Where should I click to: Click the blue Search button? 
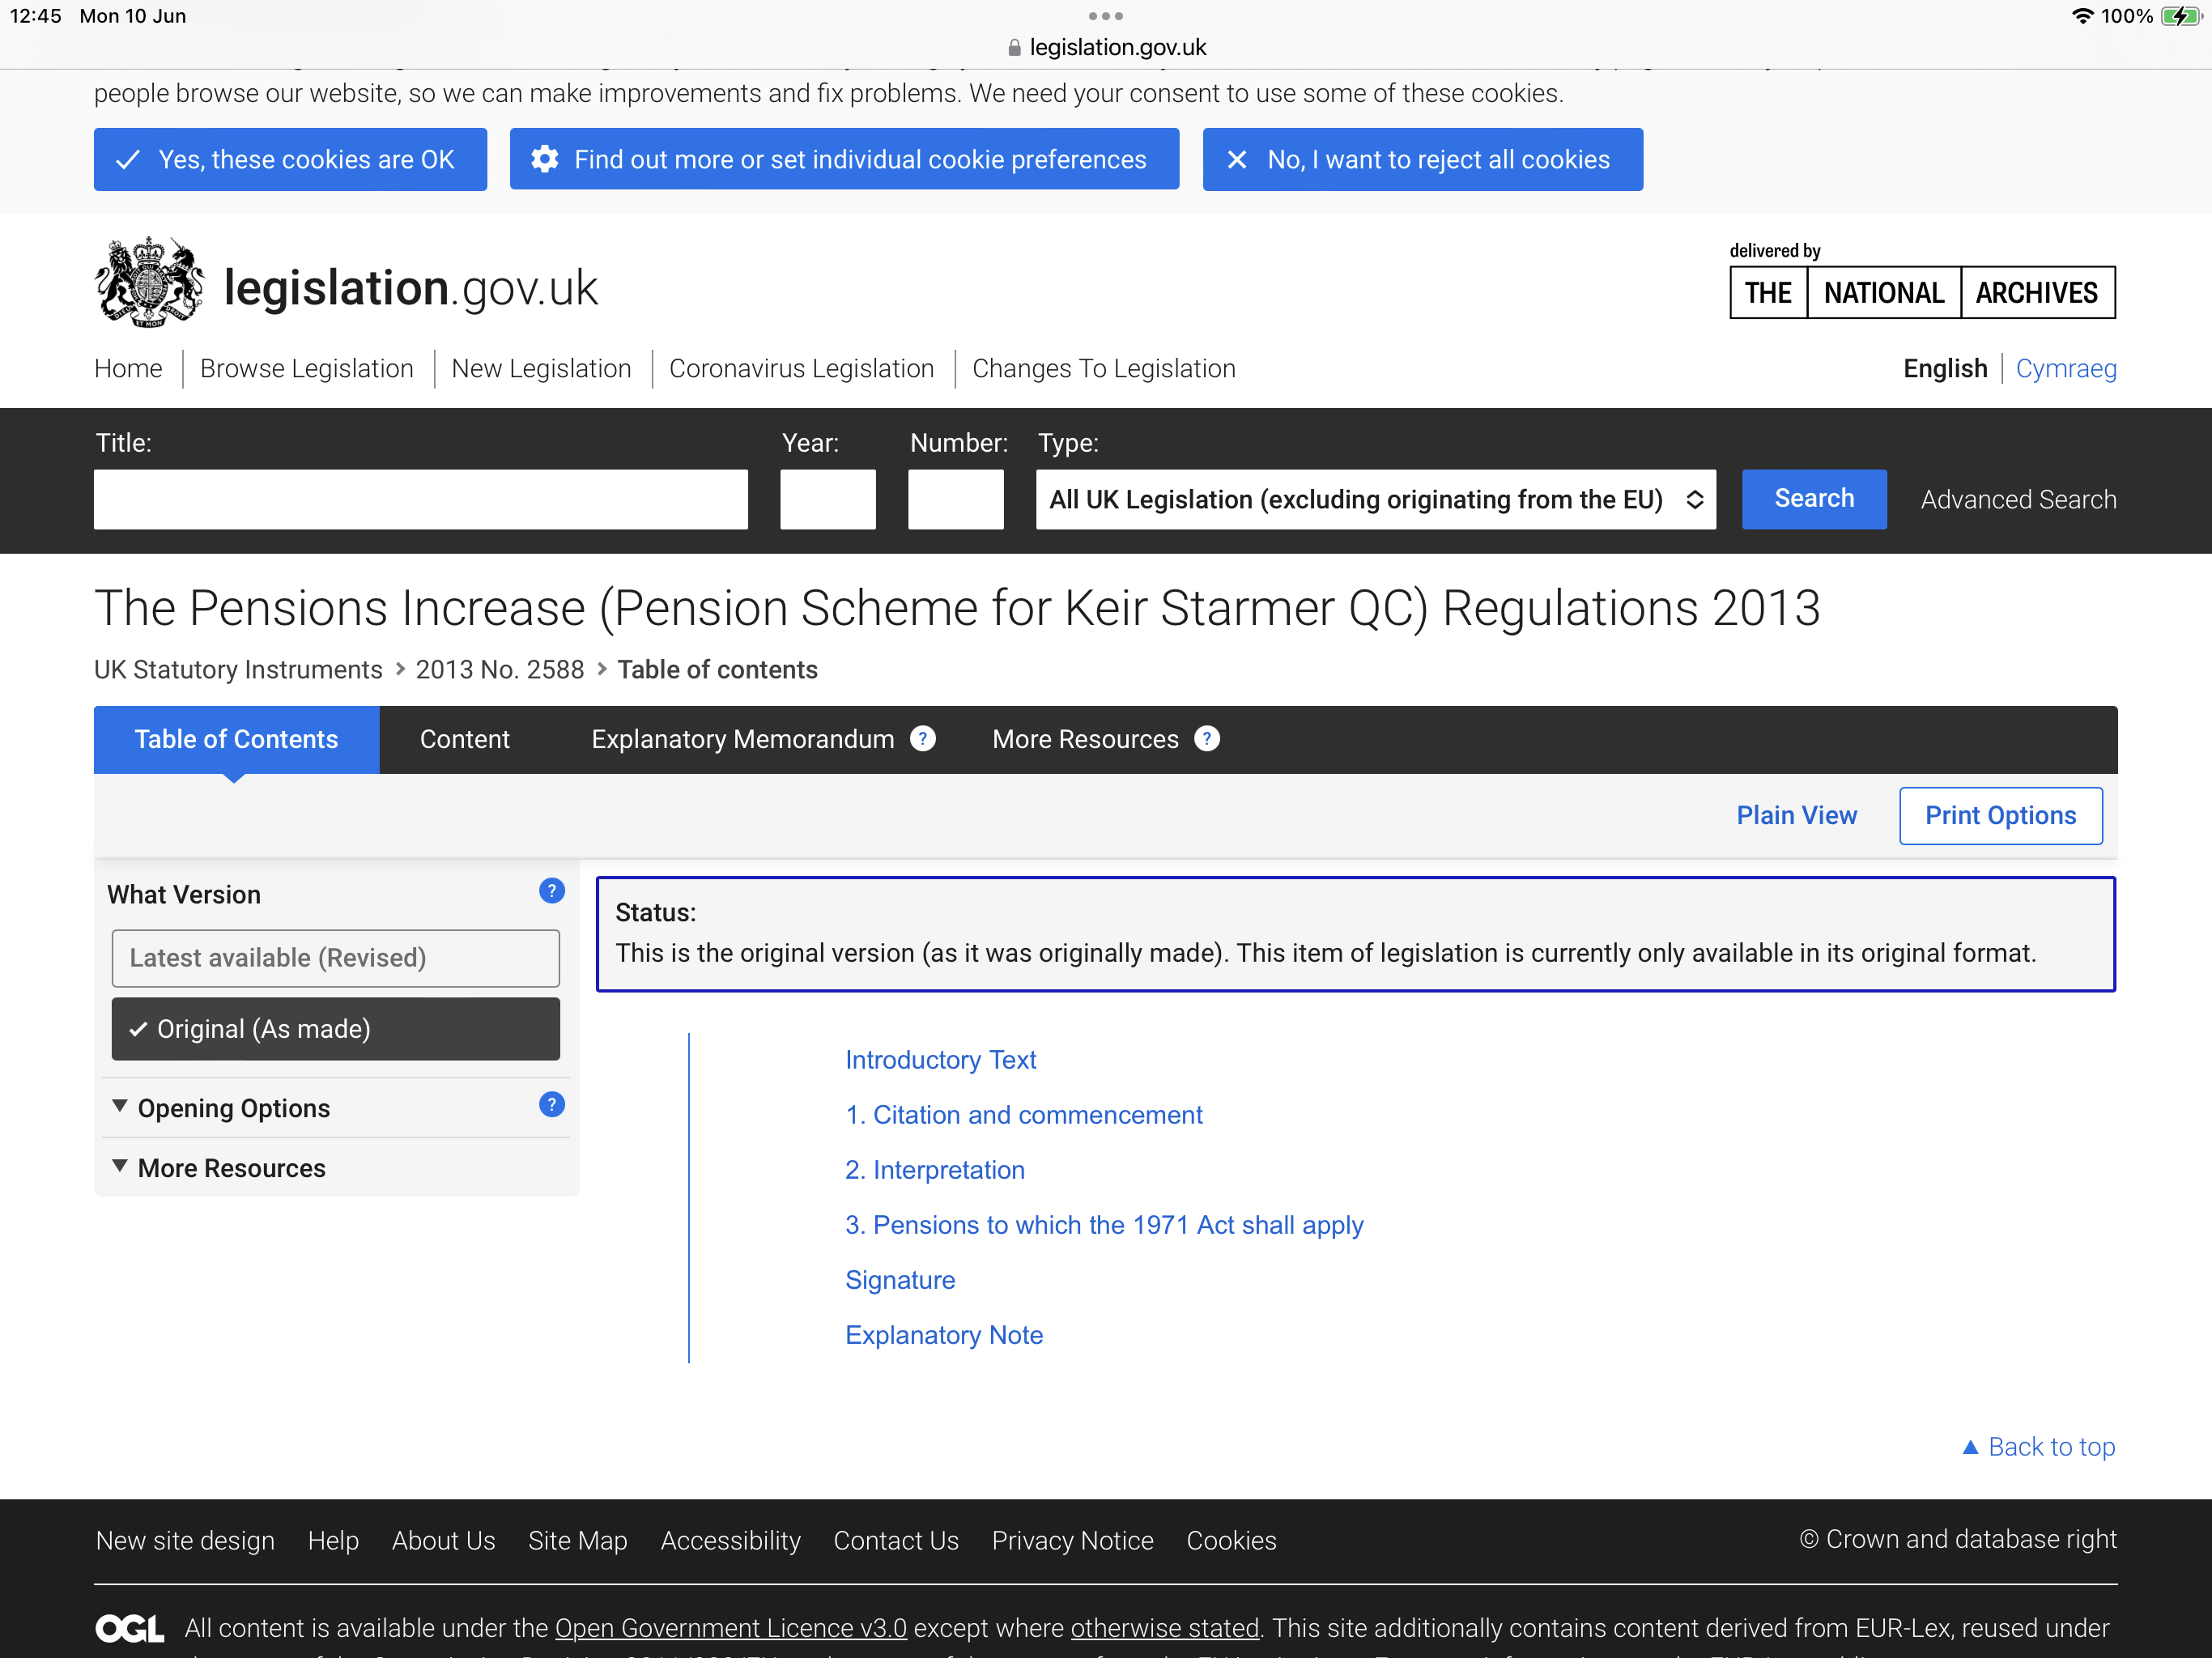pos(1814,499)
